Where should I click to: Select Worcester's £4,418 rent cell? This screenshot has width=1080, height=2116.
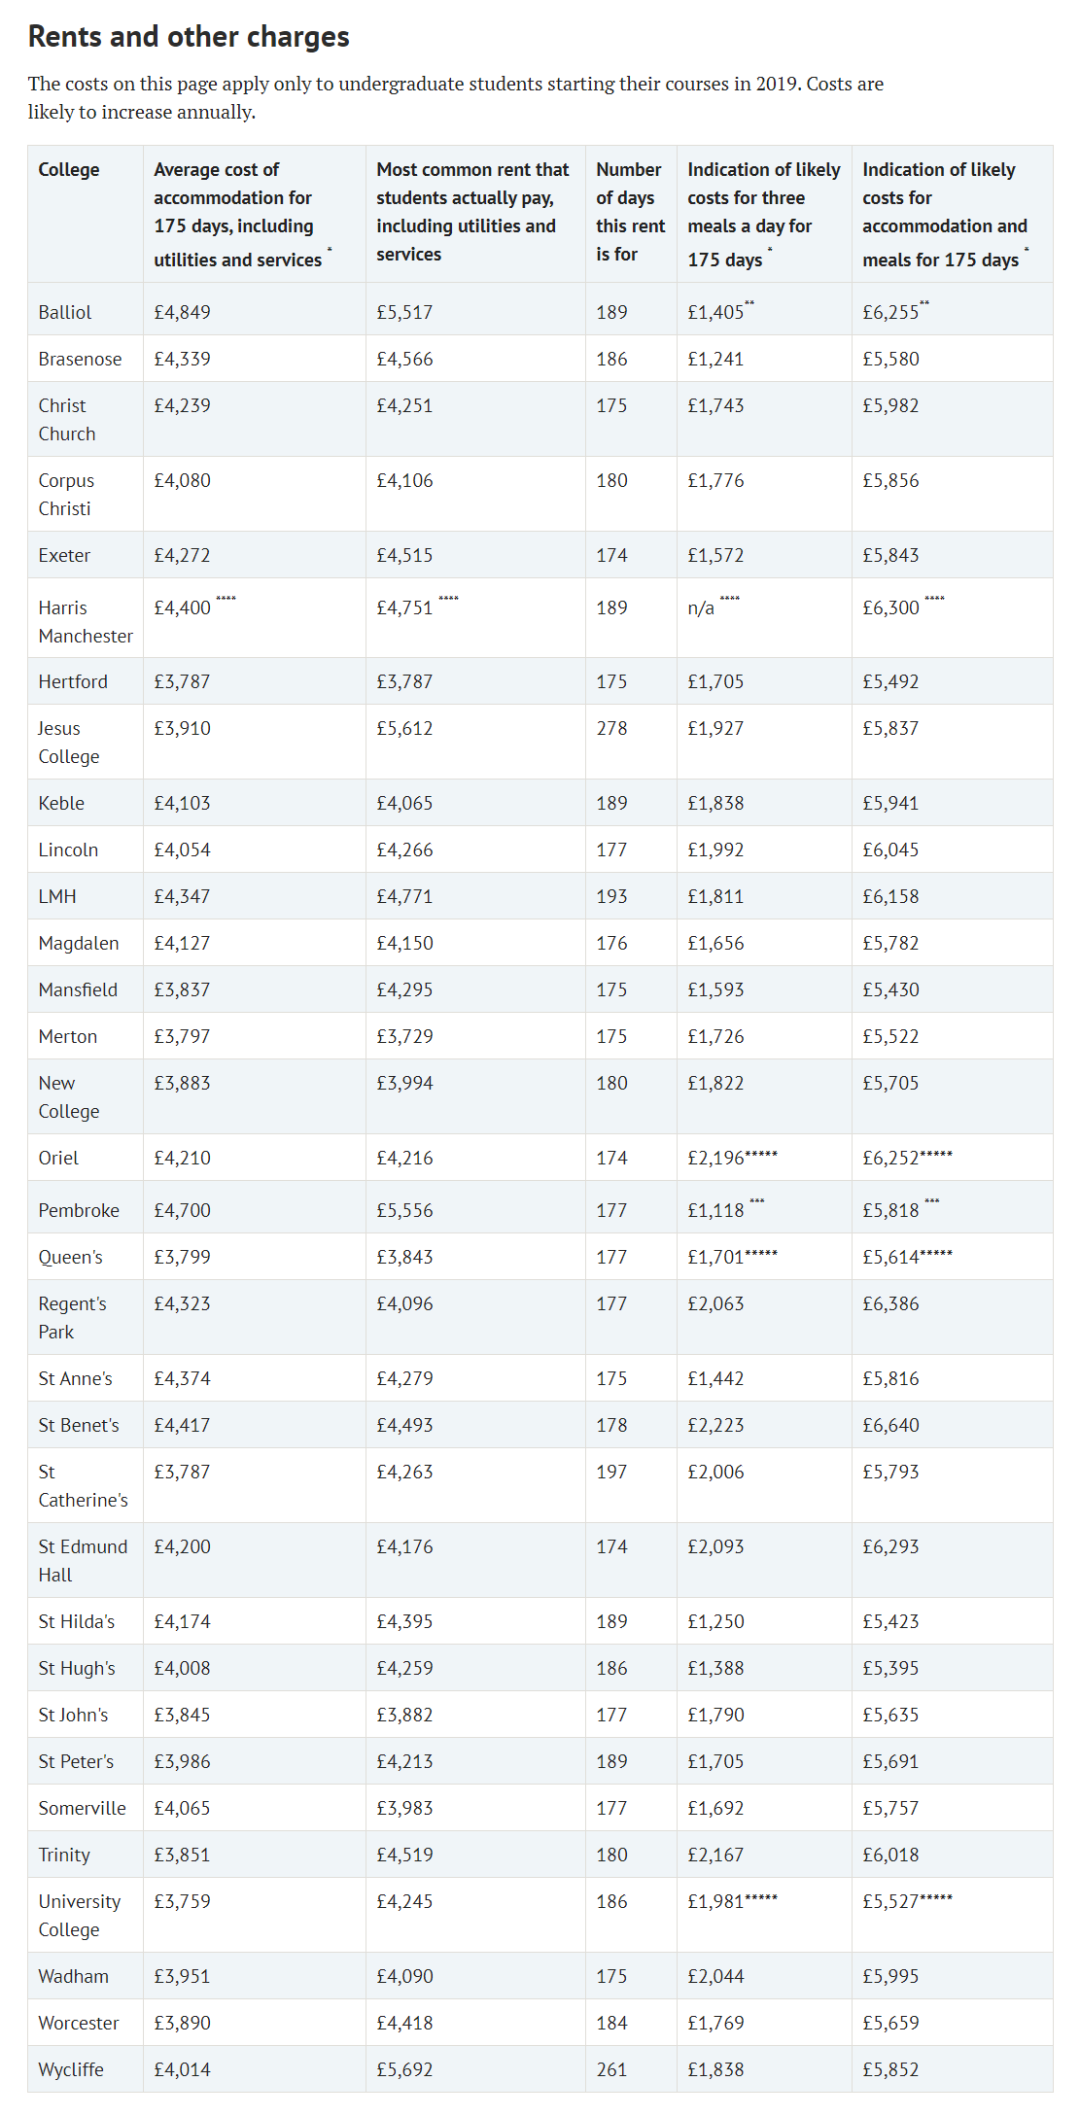point(405,2023)
